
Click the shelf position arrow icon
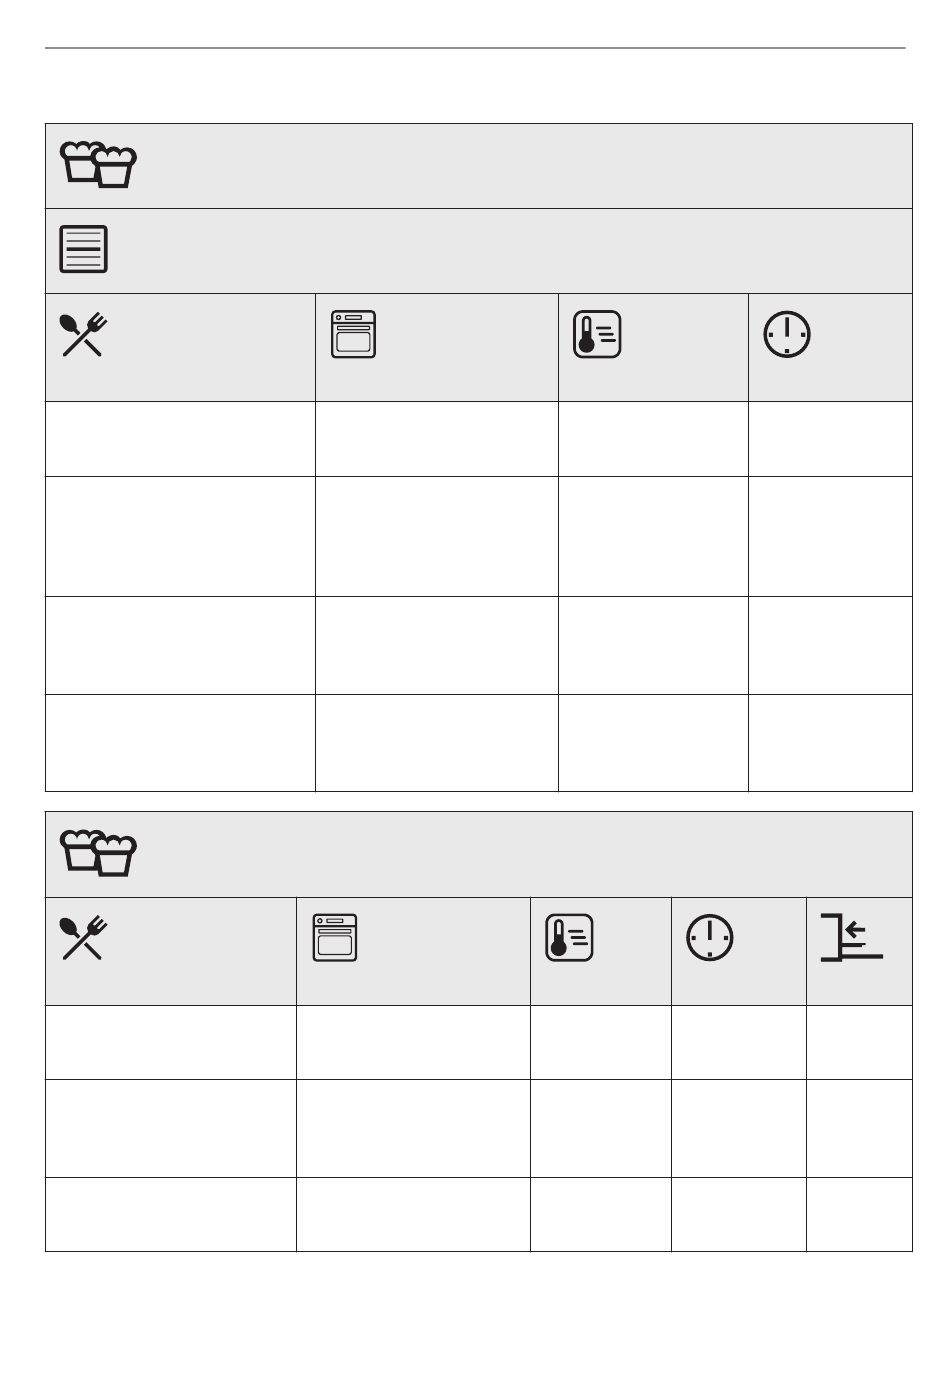click(x=851, y=937)
